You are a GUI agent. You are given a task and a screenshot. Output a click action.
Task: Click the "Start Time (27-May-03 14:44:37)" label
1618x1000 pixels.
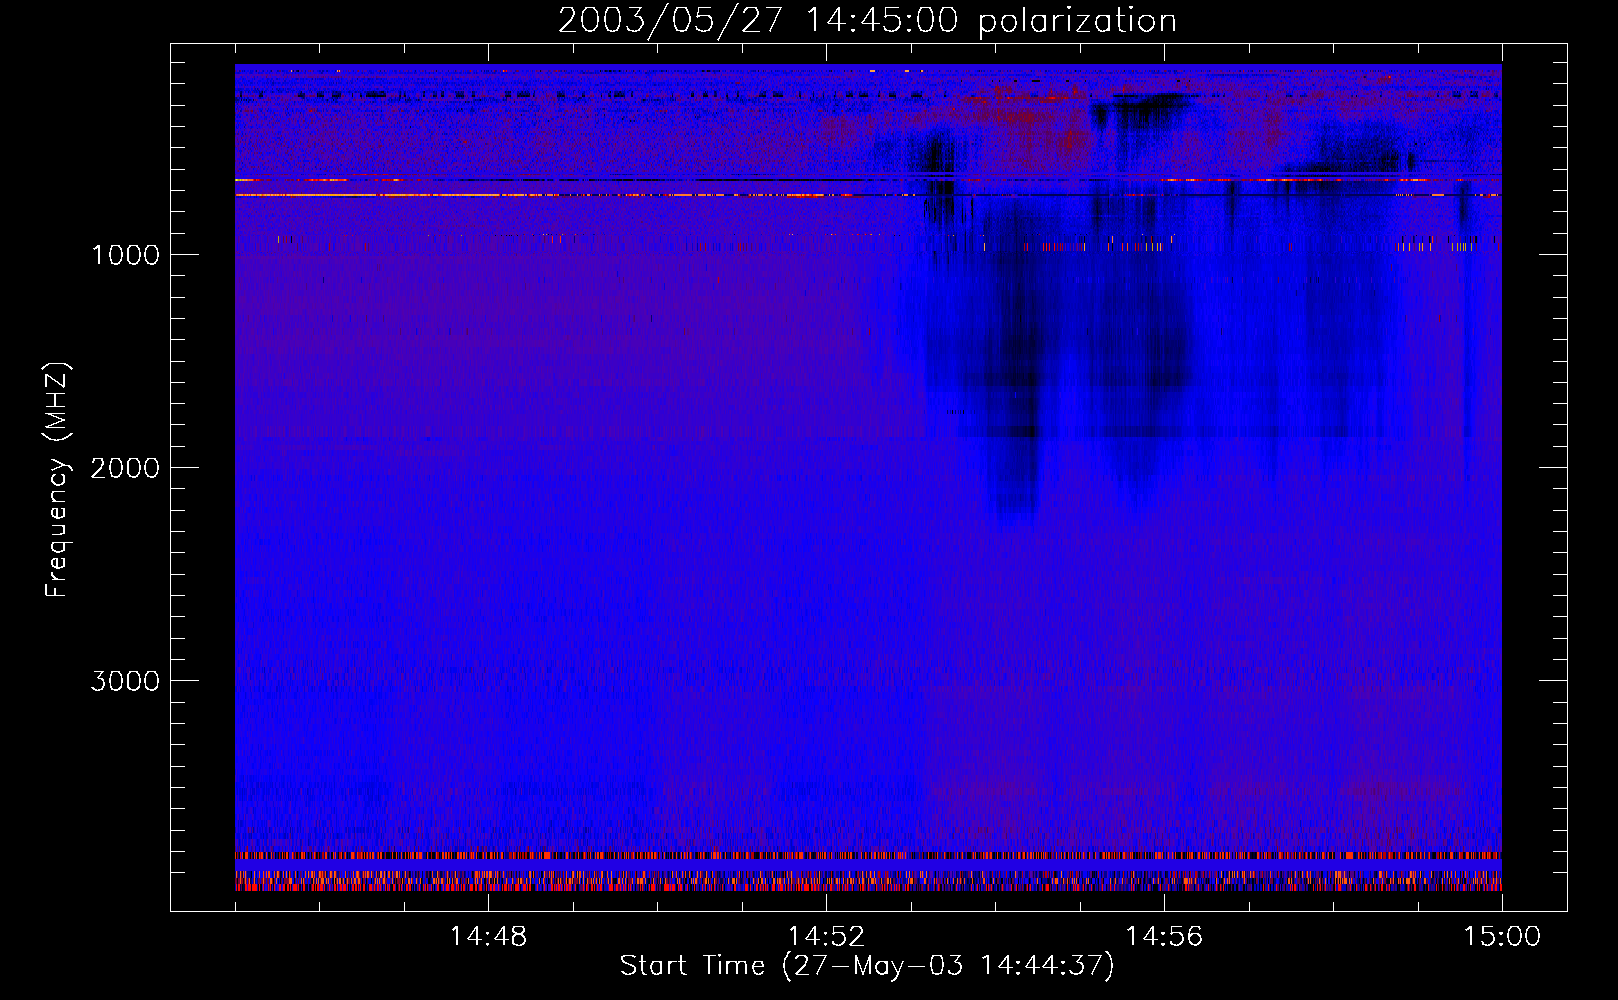point(867,966)
